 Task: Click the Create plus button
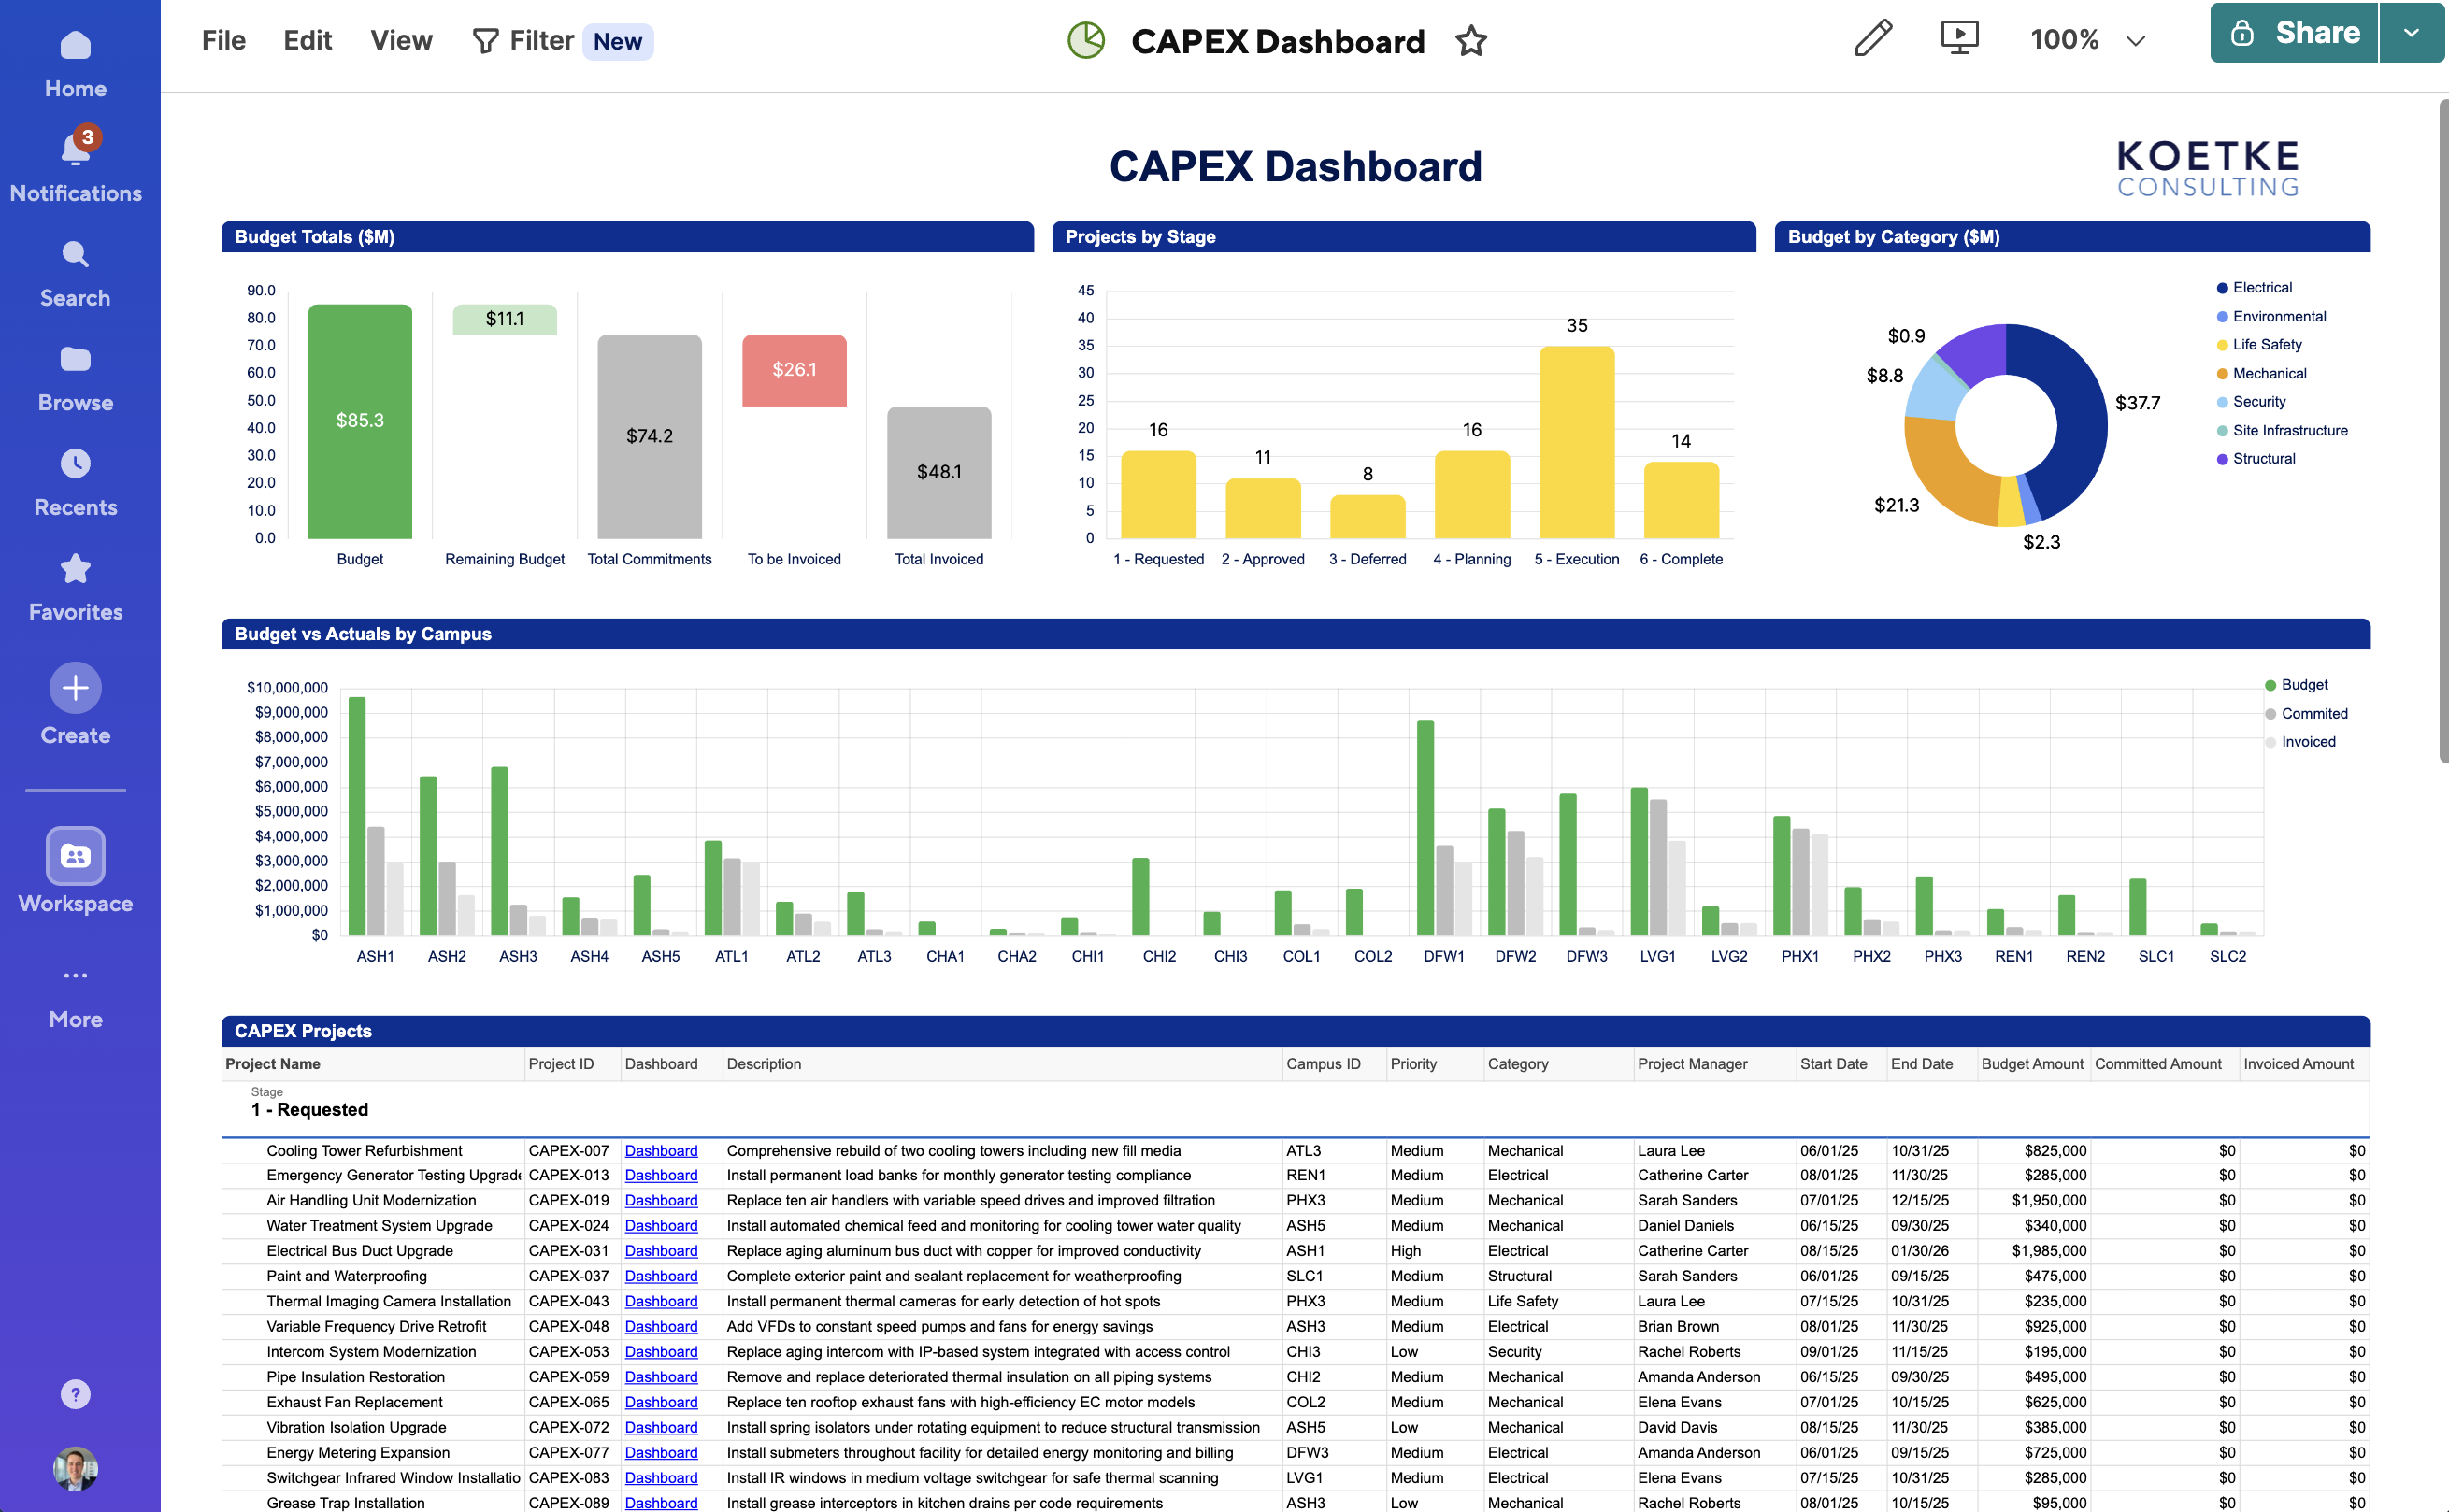point(75,688)
